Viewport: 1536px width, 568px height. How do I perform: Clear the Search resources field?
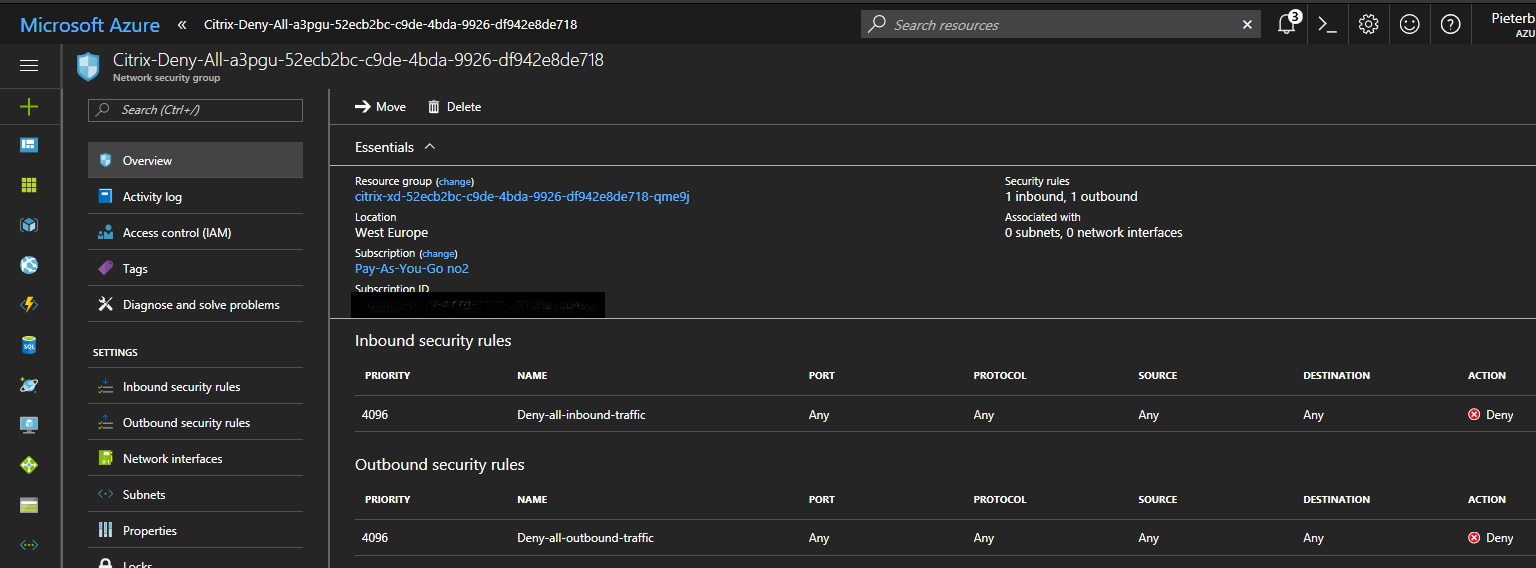tap(1247, 25)
